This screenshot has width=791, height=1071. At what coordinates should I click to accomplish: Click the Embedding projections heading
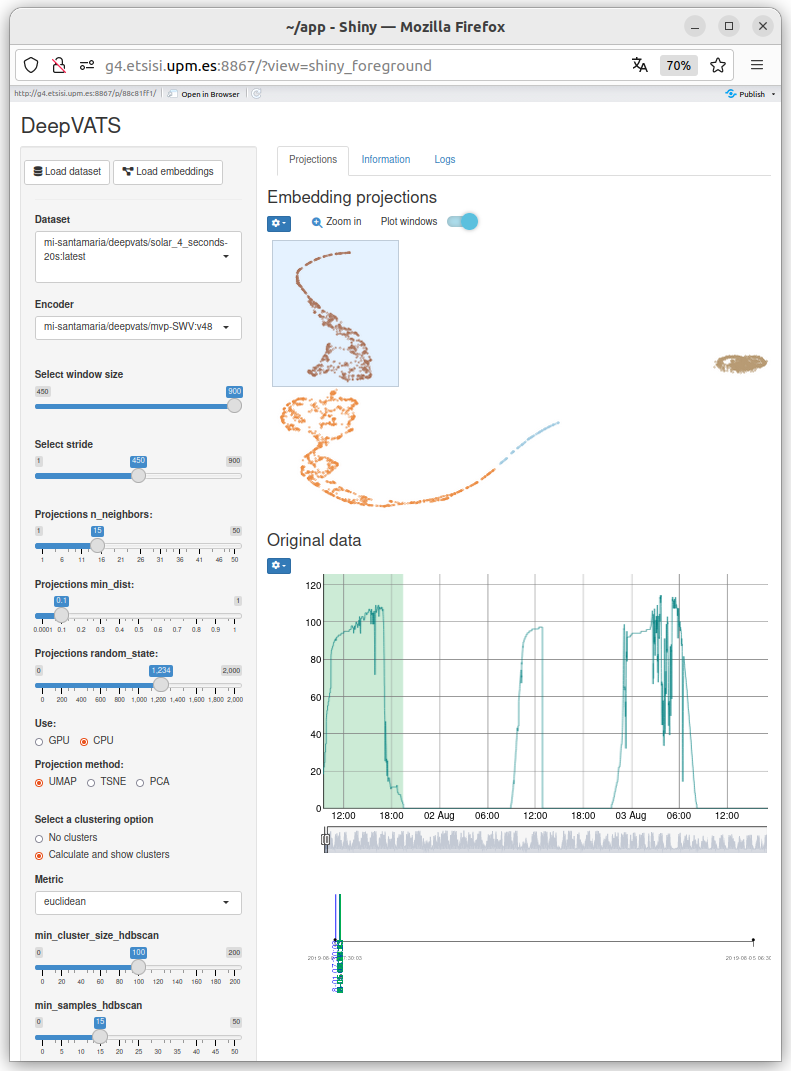[352, 197]
